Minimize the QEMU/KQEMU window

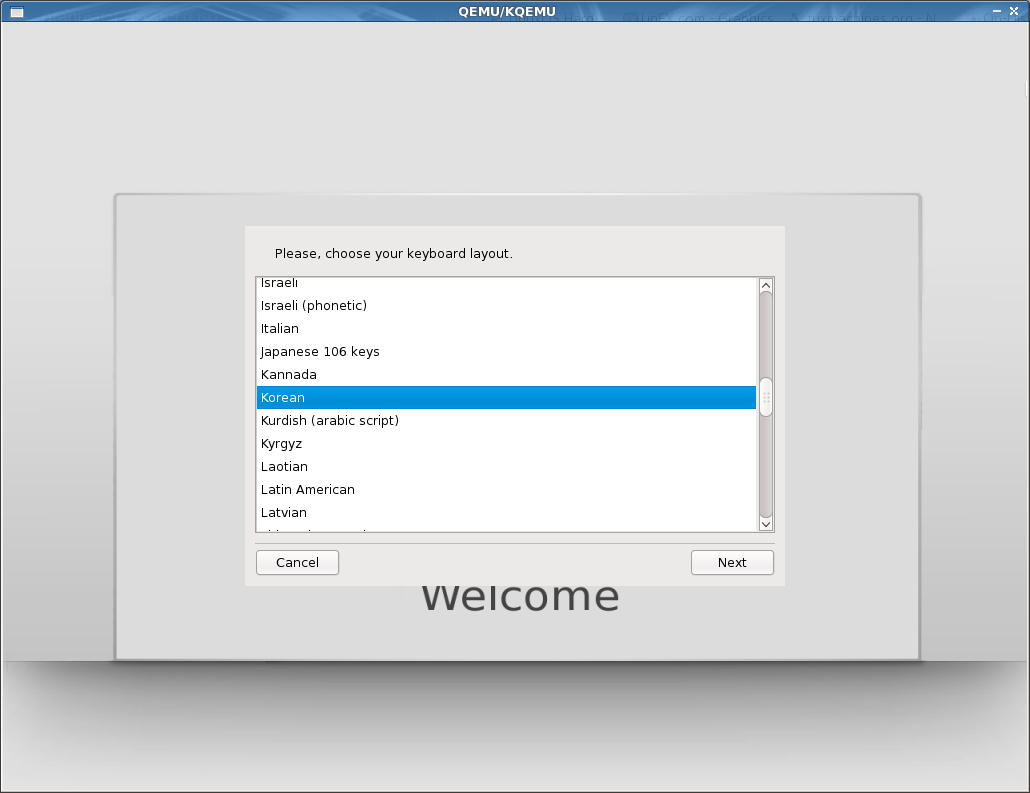[x=996, y=11]
